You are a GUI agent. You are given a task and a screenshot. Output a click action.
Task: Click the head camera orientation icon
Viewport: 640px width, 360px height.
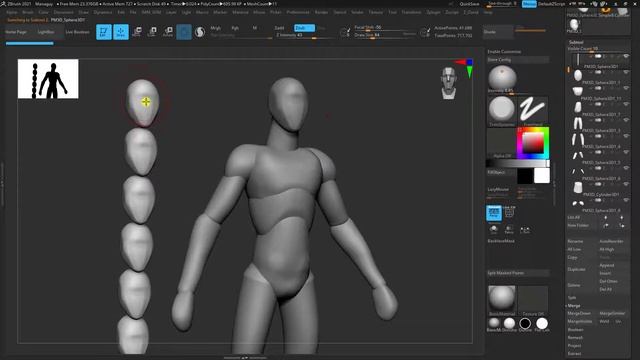pos(449,83)
